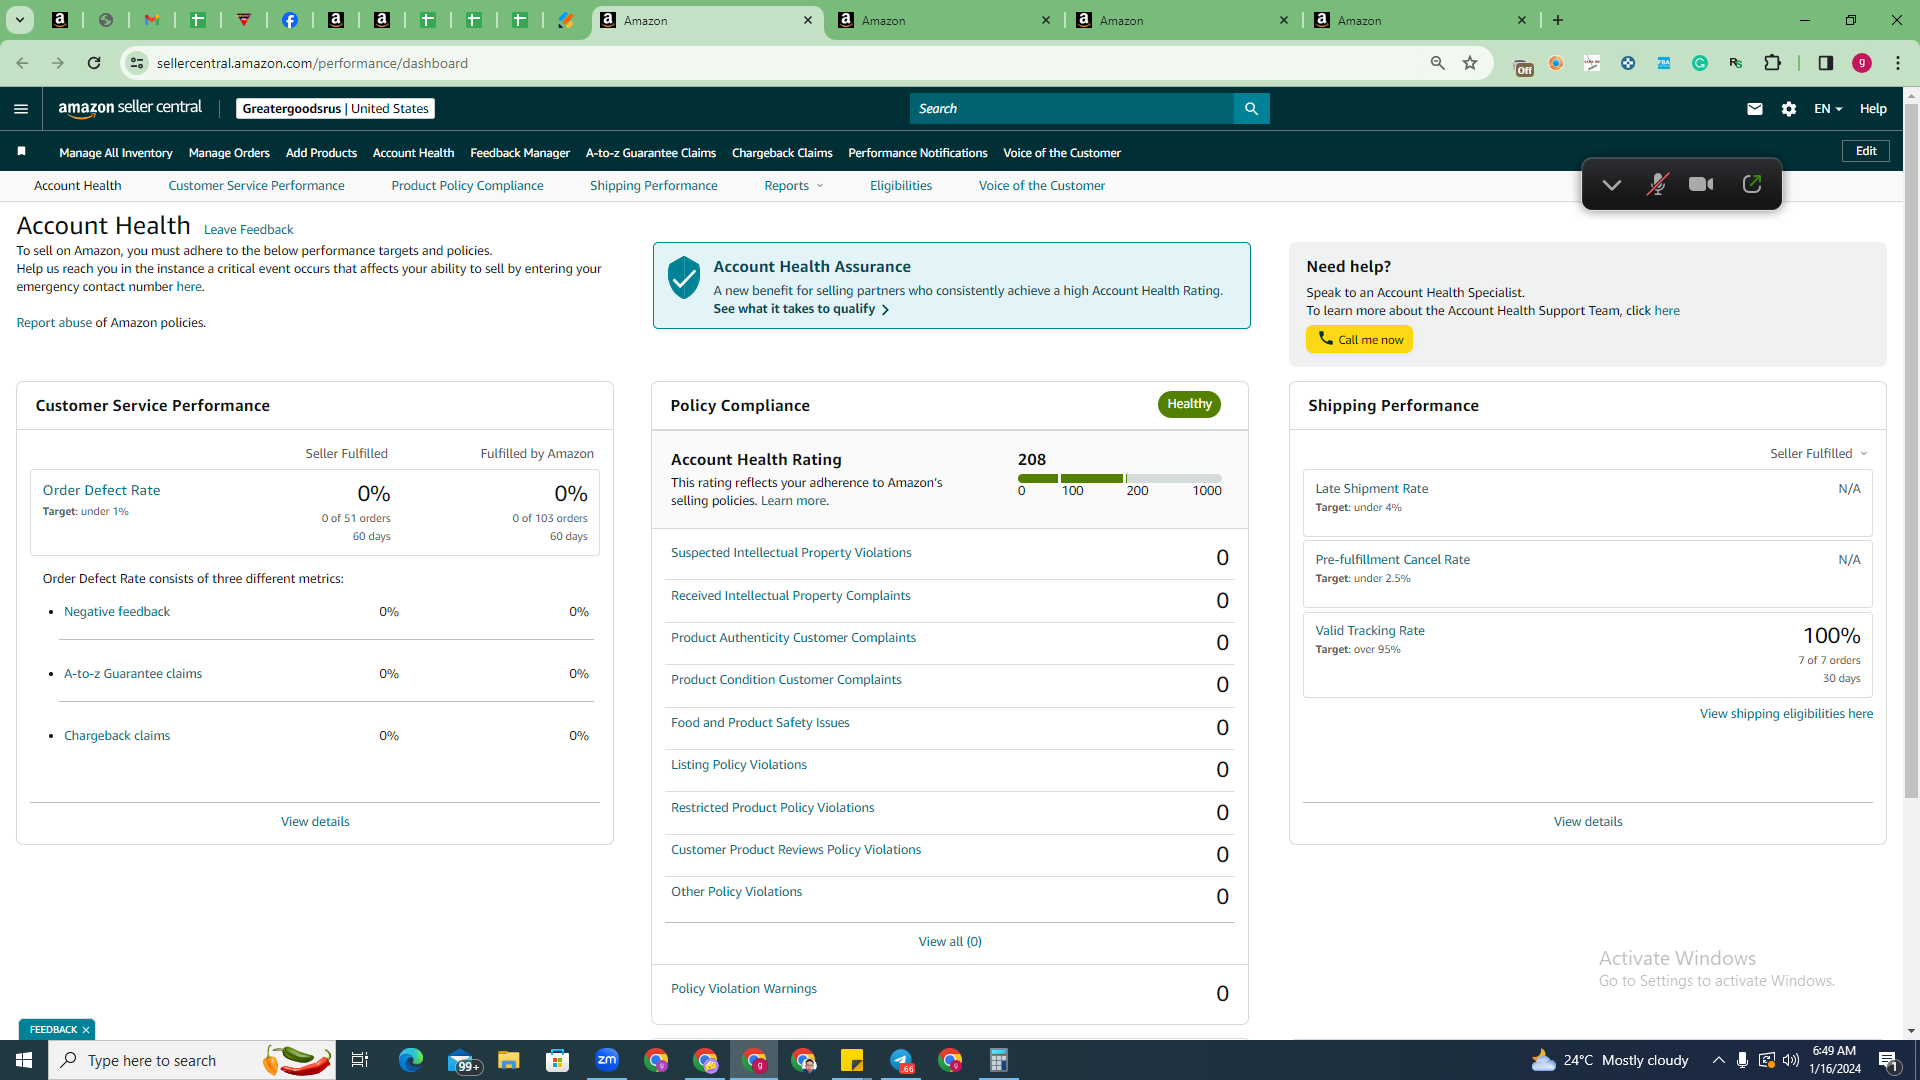This screenshot has height=1080, width=1920.
Task: Expand See what it takes to qualify
Action: tap(801, 309)
